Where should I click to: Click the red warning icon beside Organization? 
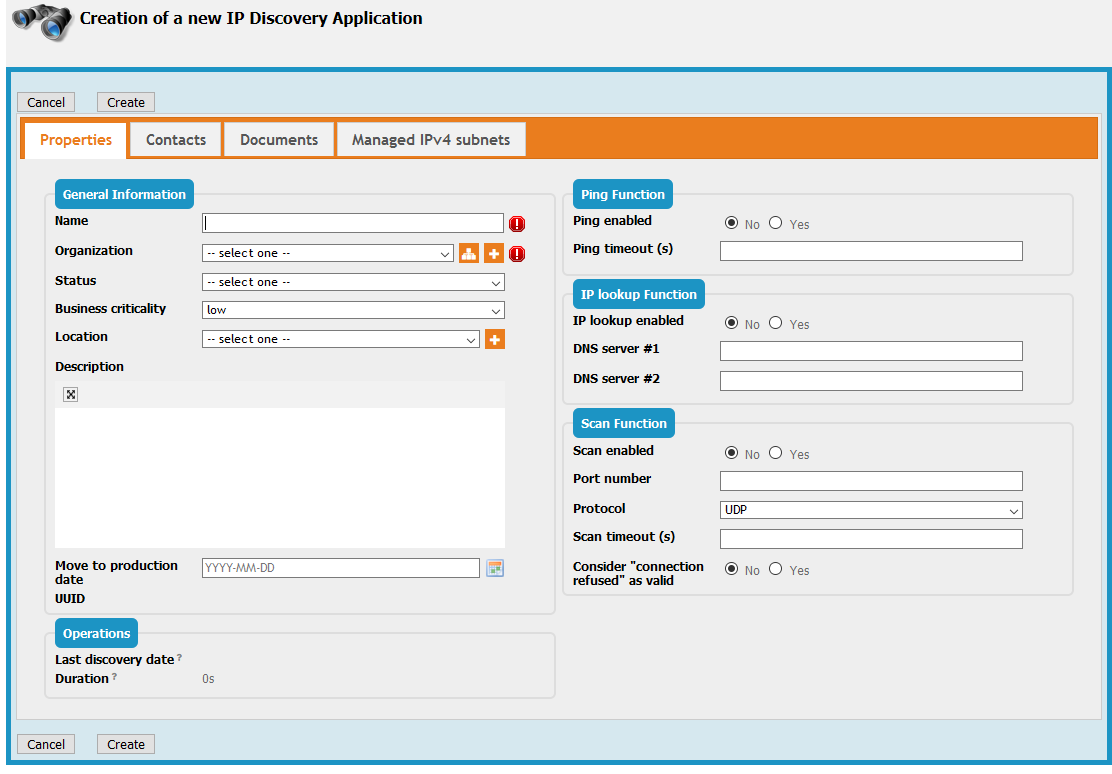pos(517,254)
